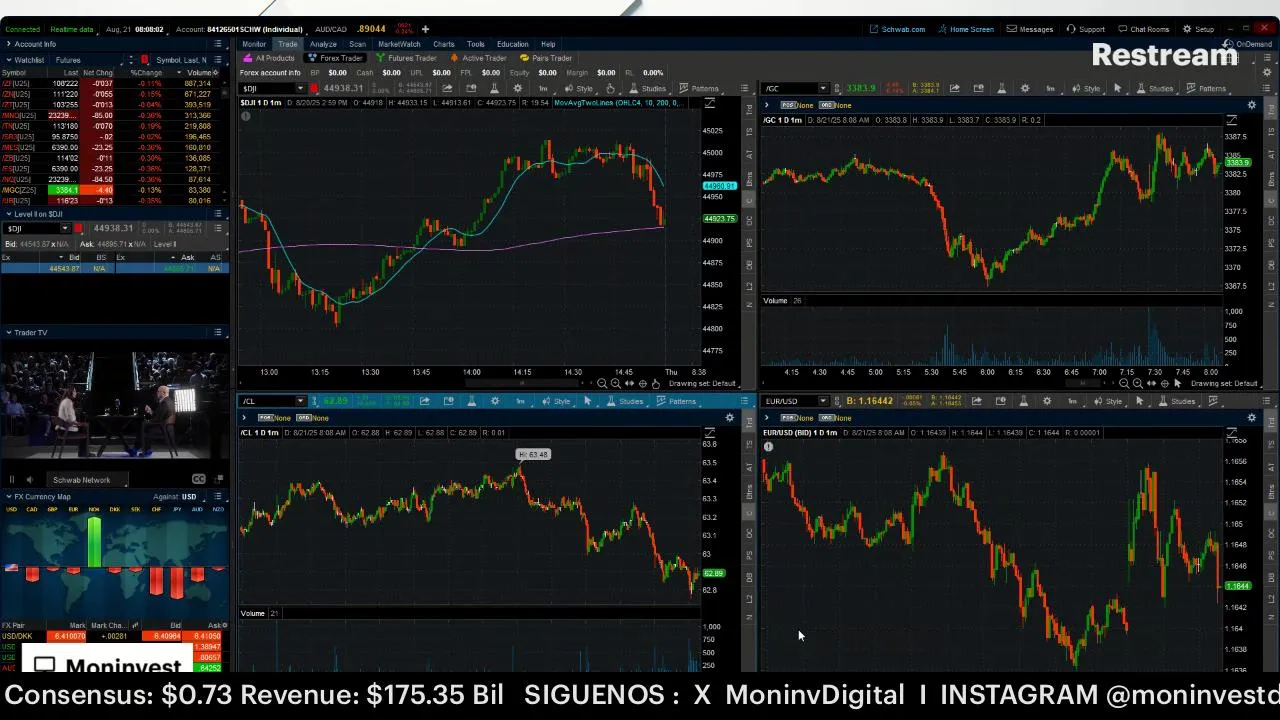Open the Education tab
The image size is (1280, 720).
click(512, 44)
